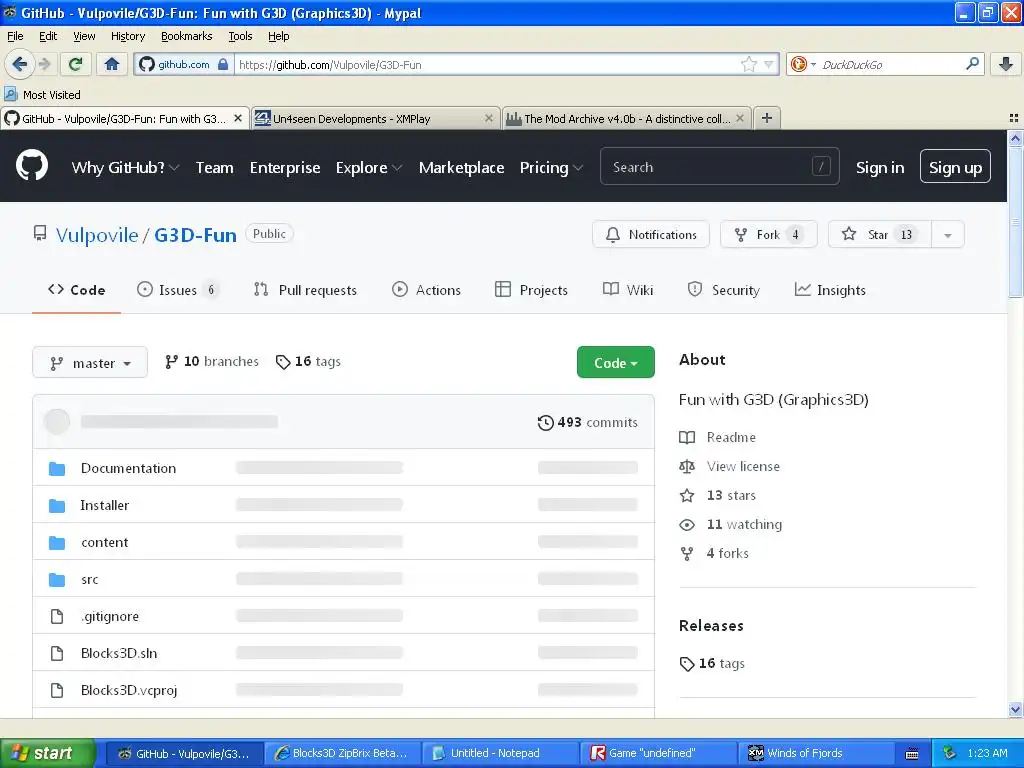Switch to Untitled - Notepad taskbar window
Viewport: 1024px width, 768px height.
click(500, 753)
